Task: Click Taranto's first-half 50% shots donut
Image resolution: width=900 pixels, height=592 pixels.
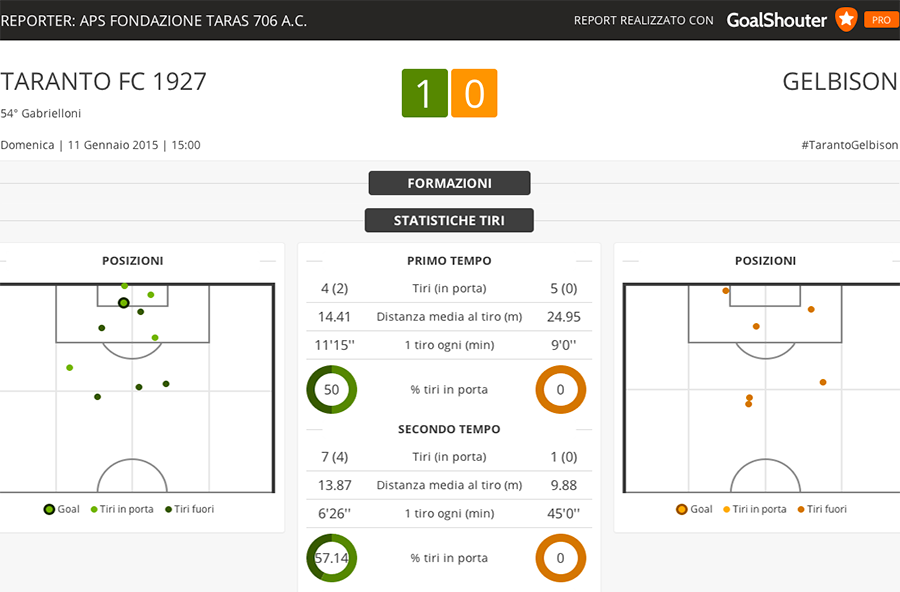Action: (332, 389)
